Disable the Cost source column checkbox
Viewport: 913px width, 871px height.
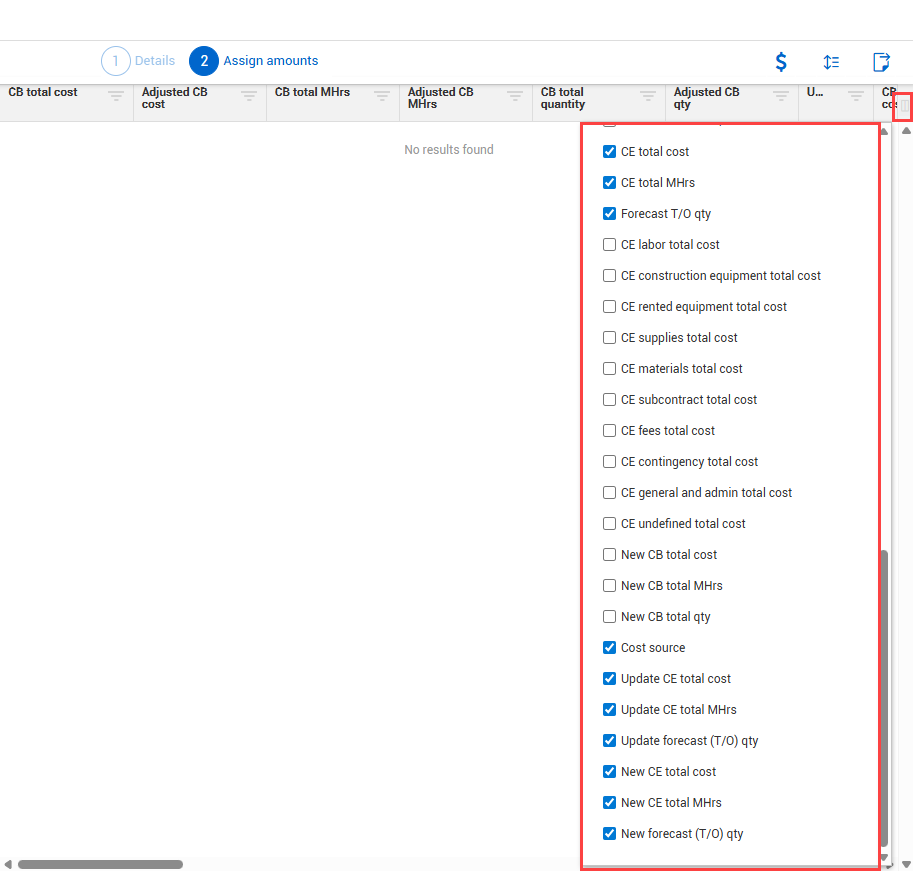point(610,648)
